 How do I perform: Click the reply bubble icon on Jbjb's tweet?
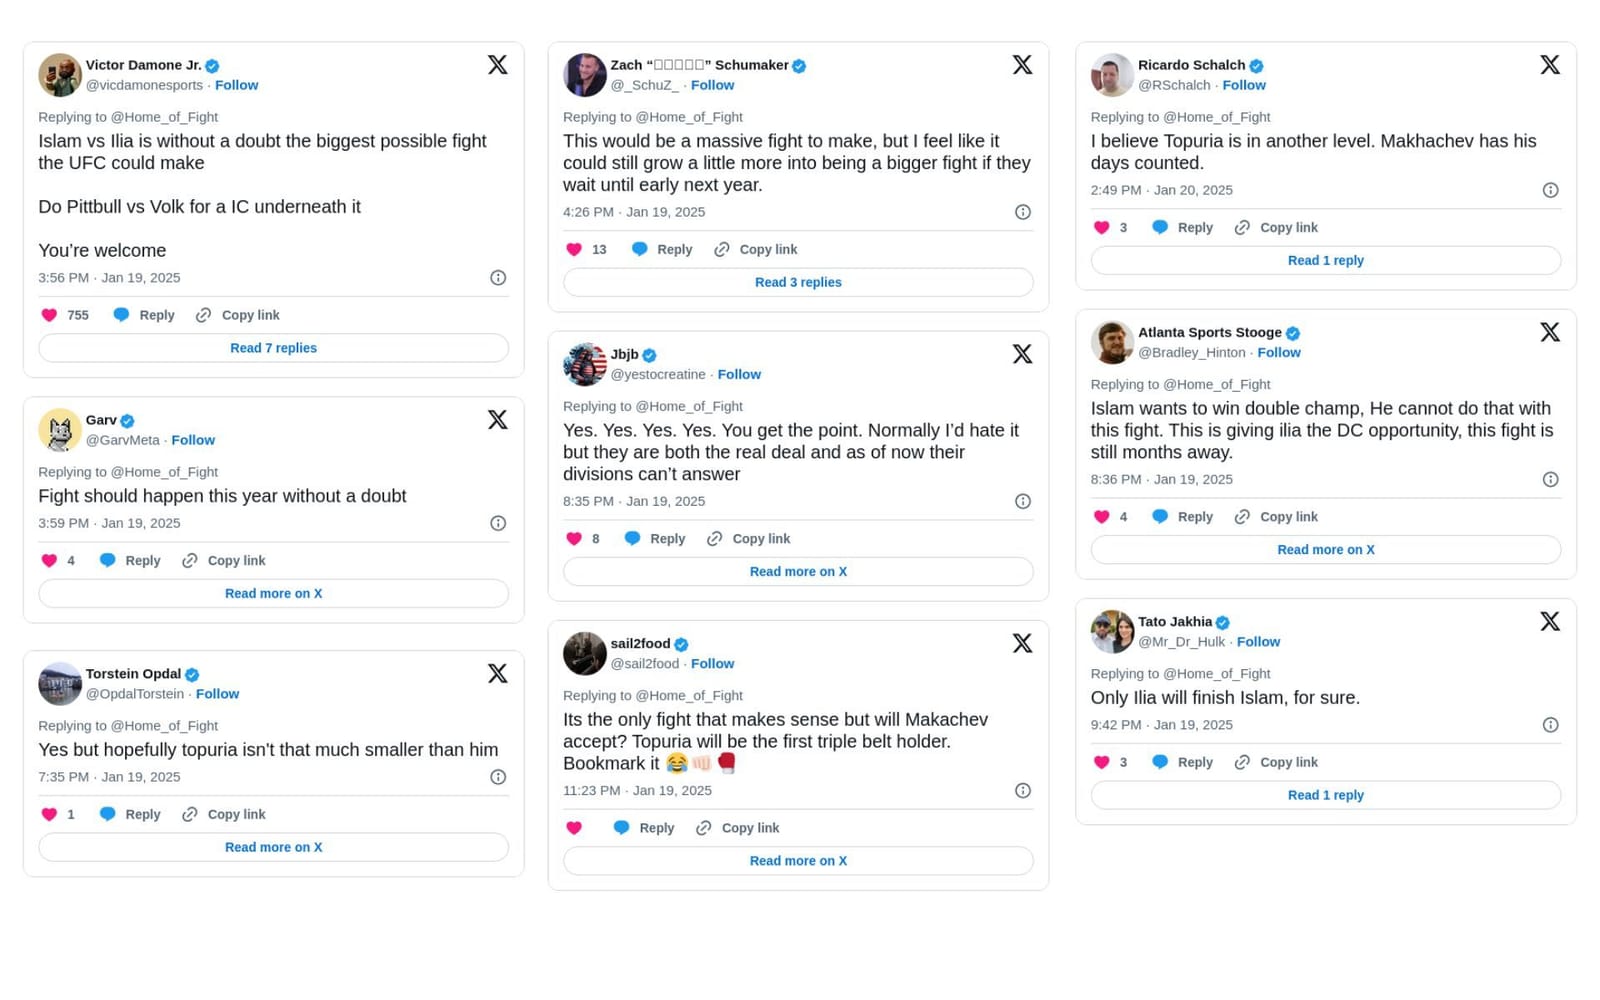click(x=632, y=539)
